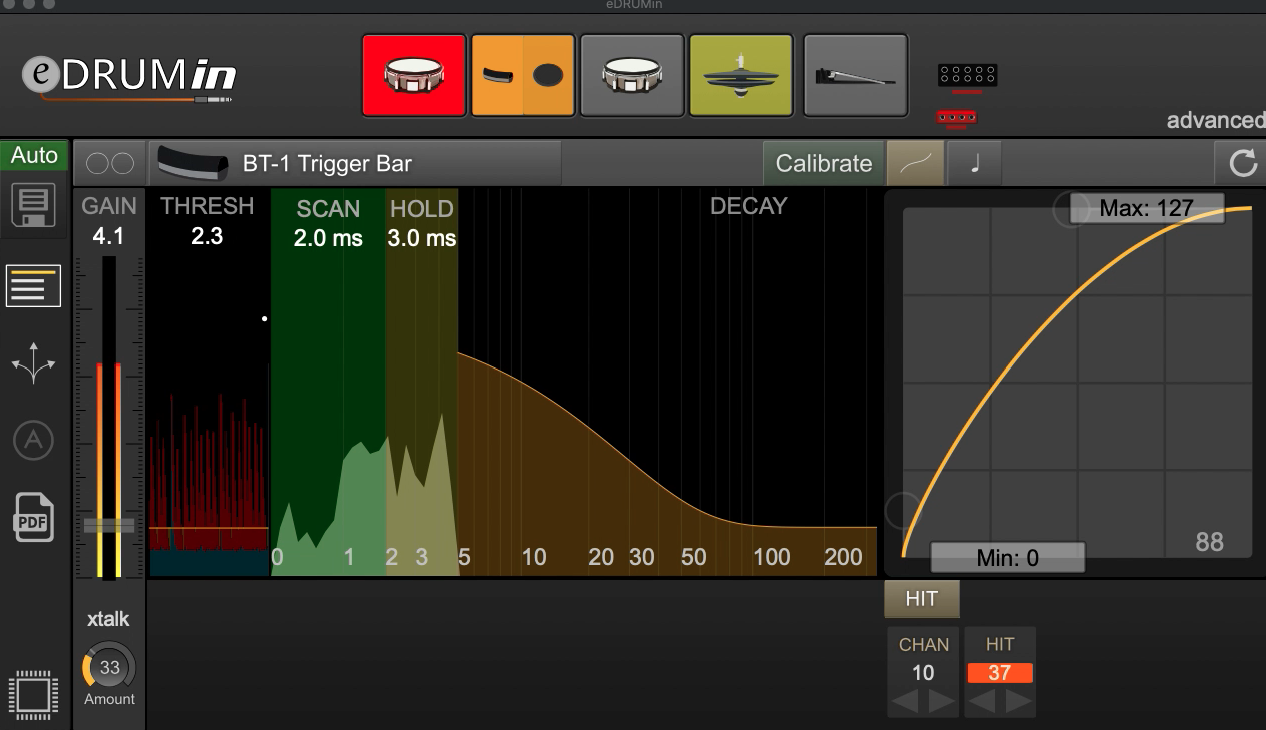Image resolution: width=1266 pixels, height=730 pixels.
Task: Open the MIDI port connector icon
Action: click(x=967, y=75)
